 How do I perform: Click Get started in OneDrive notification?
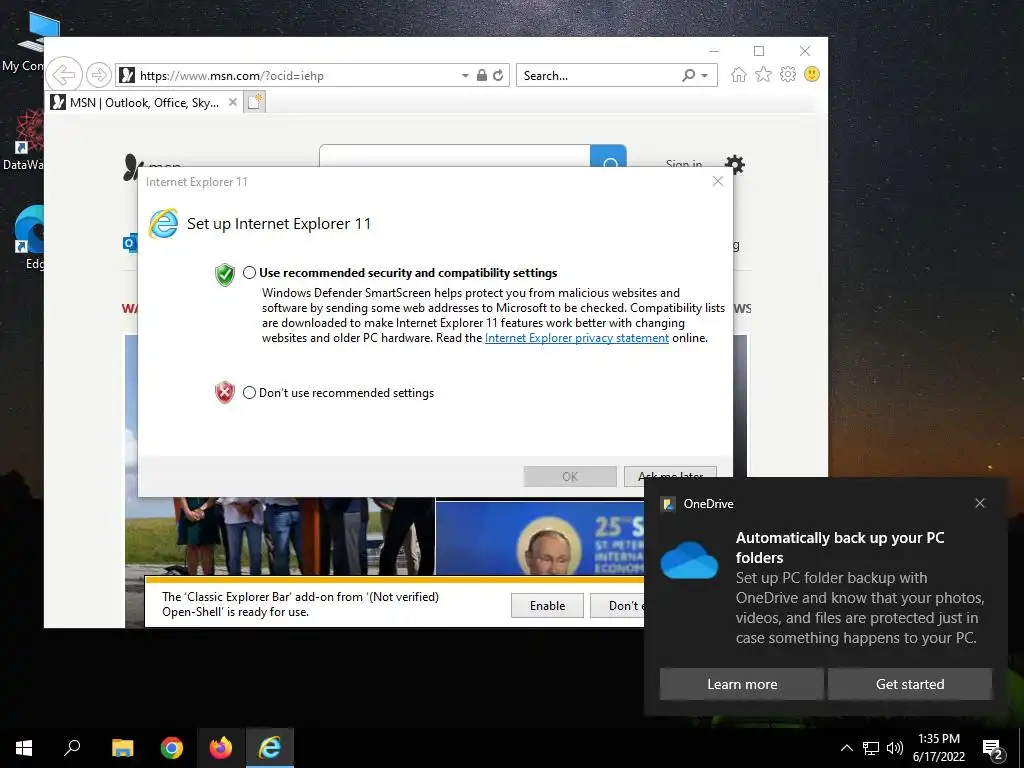(910, 684)
